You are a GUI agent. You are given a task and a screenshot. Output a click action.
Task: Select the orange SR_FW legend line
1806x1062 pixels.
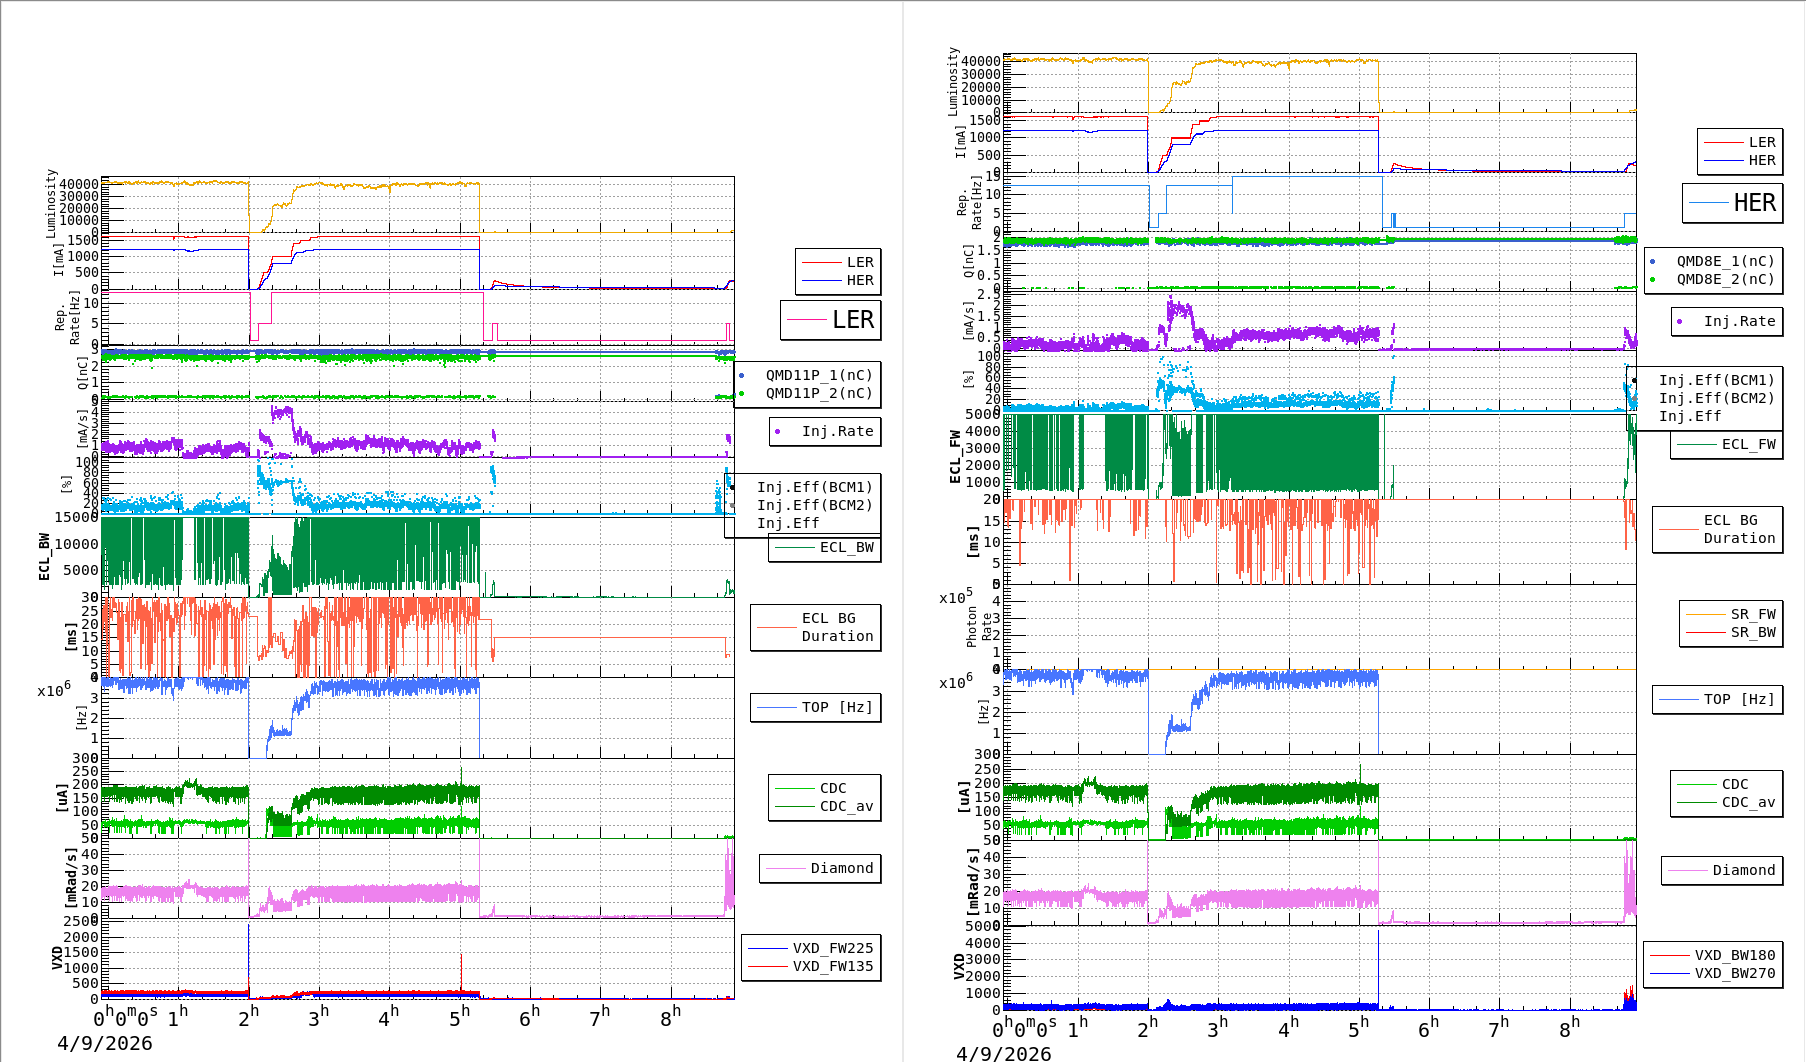pyautogui.click(x=1705, y=615)
